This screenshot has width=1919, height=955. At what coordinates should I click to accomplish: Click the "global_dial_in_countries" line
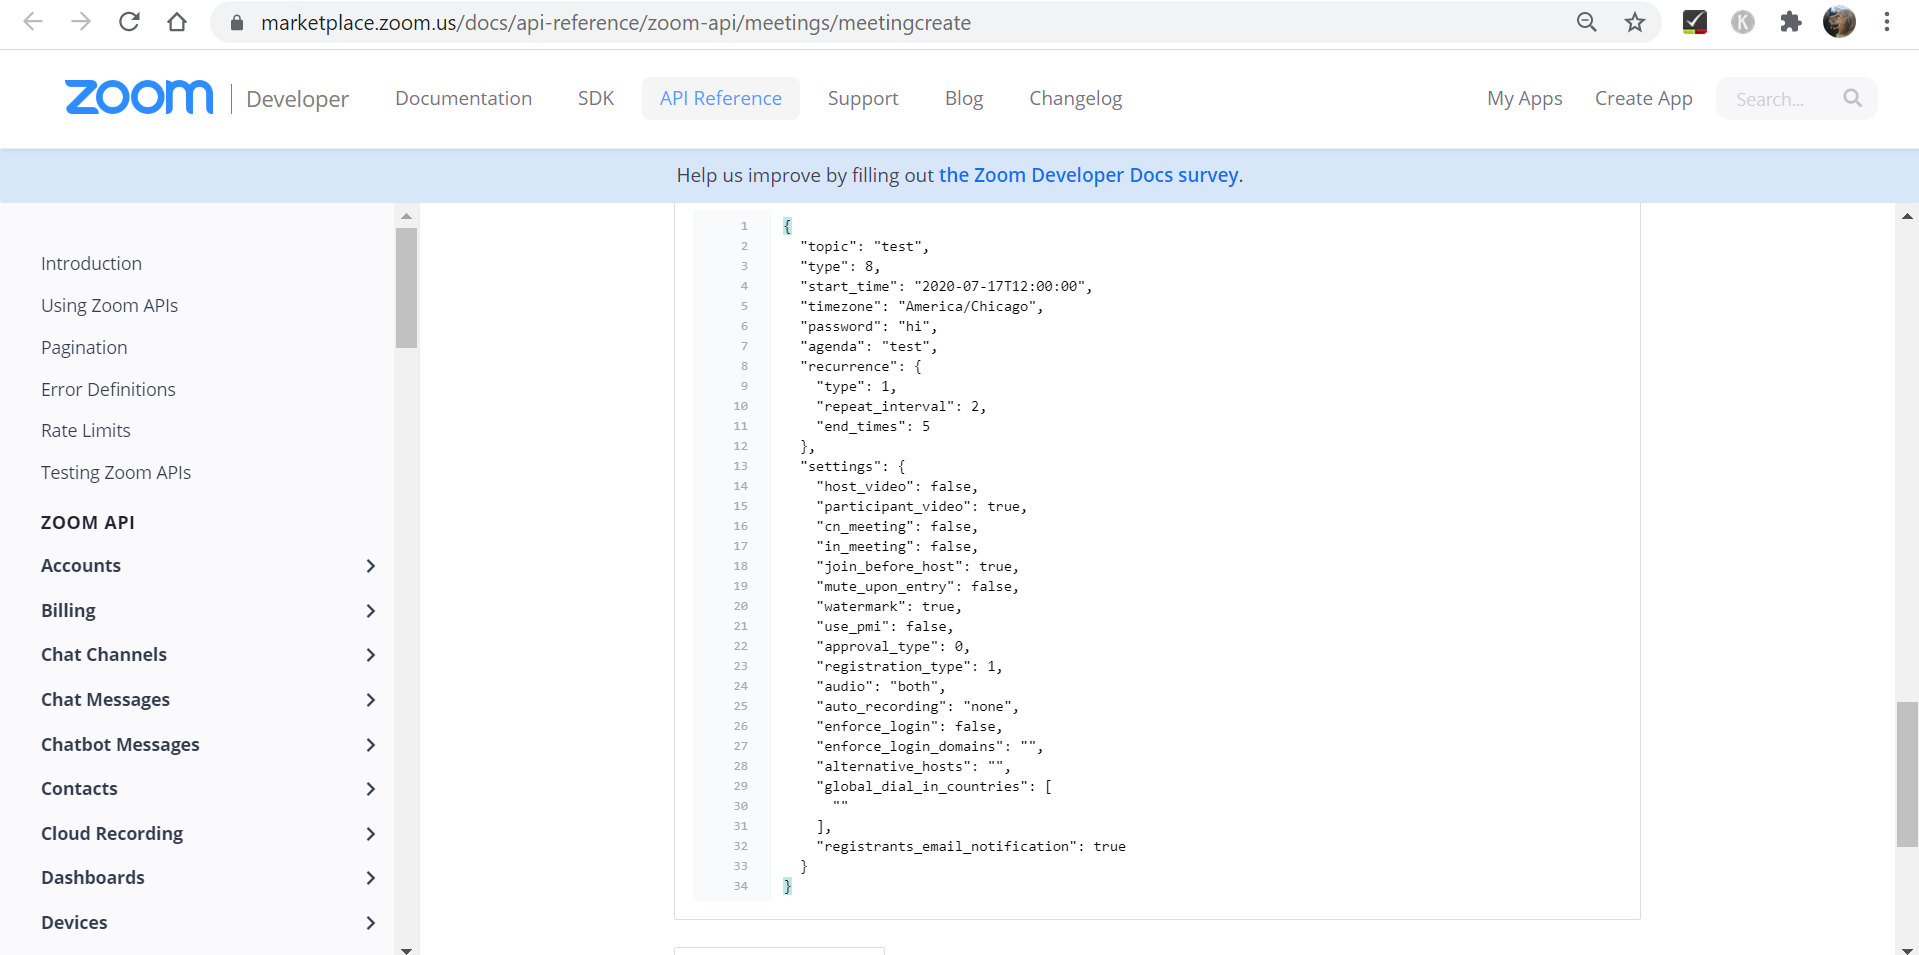934,786
